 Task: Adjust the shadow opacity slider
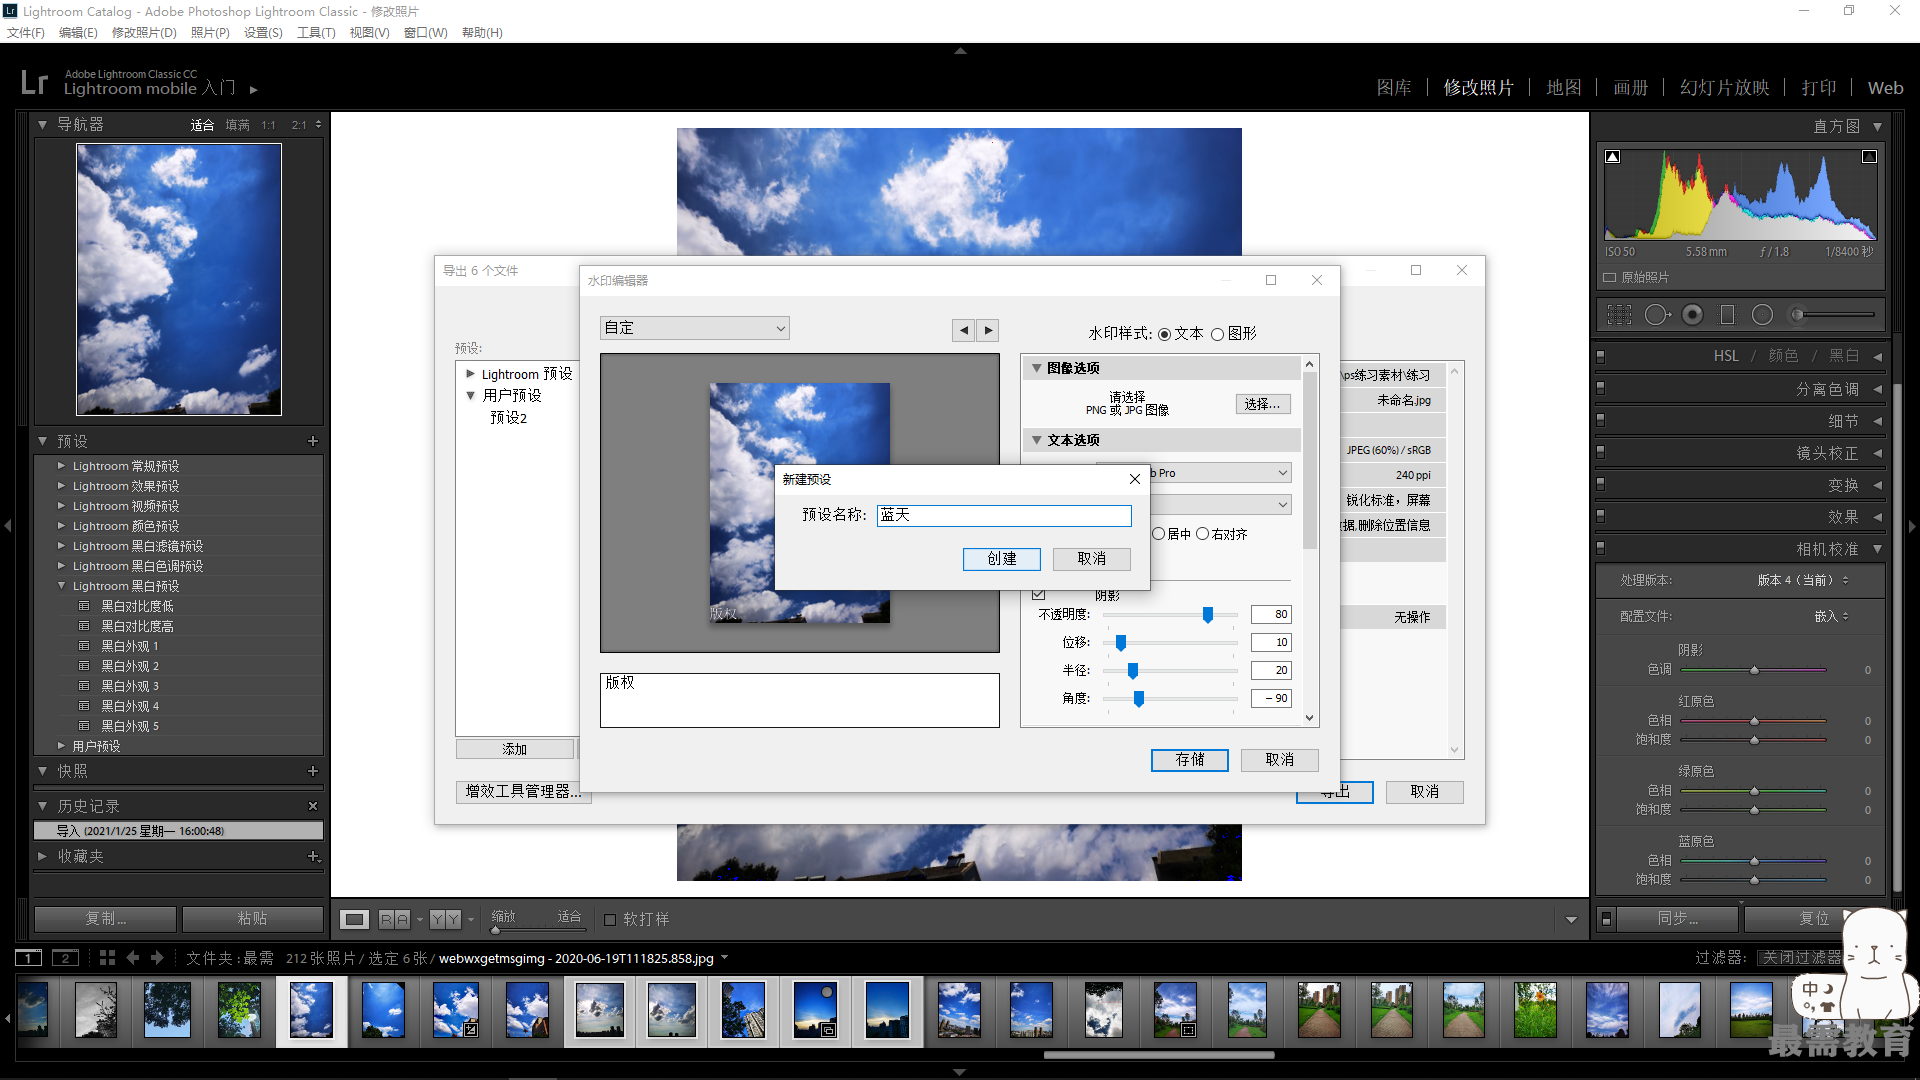point(1208,615)
